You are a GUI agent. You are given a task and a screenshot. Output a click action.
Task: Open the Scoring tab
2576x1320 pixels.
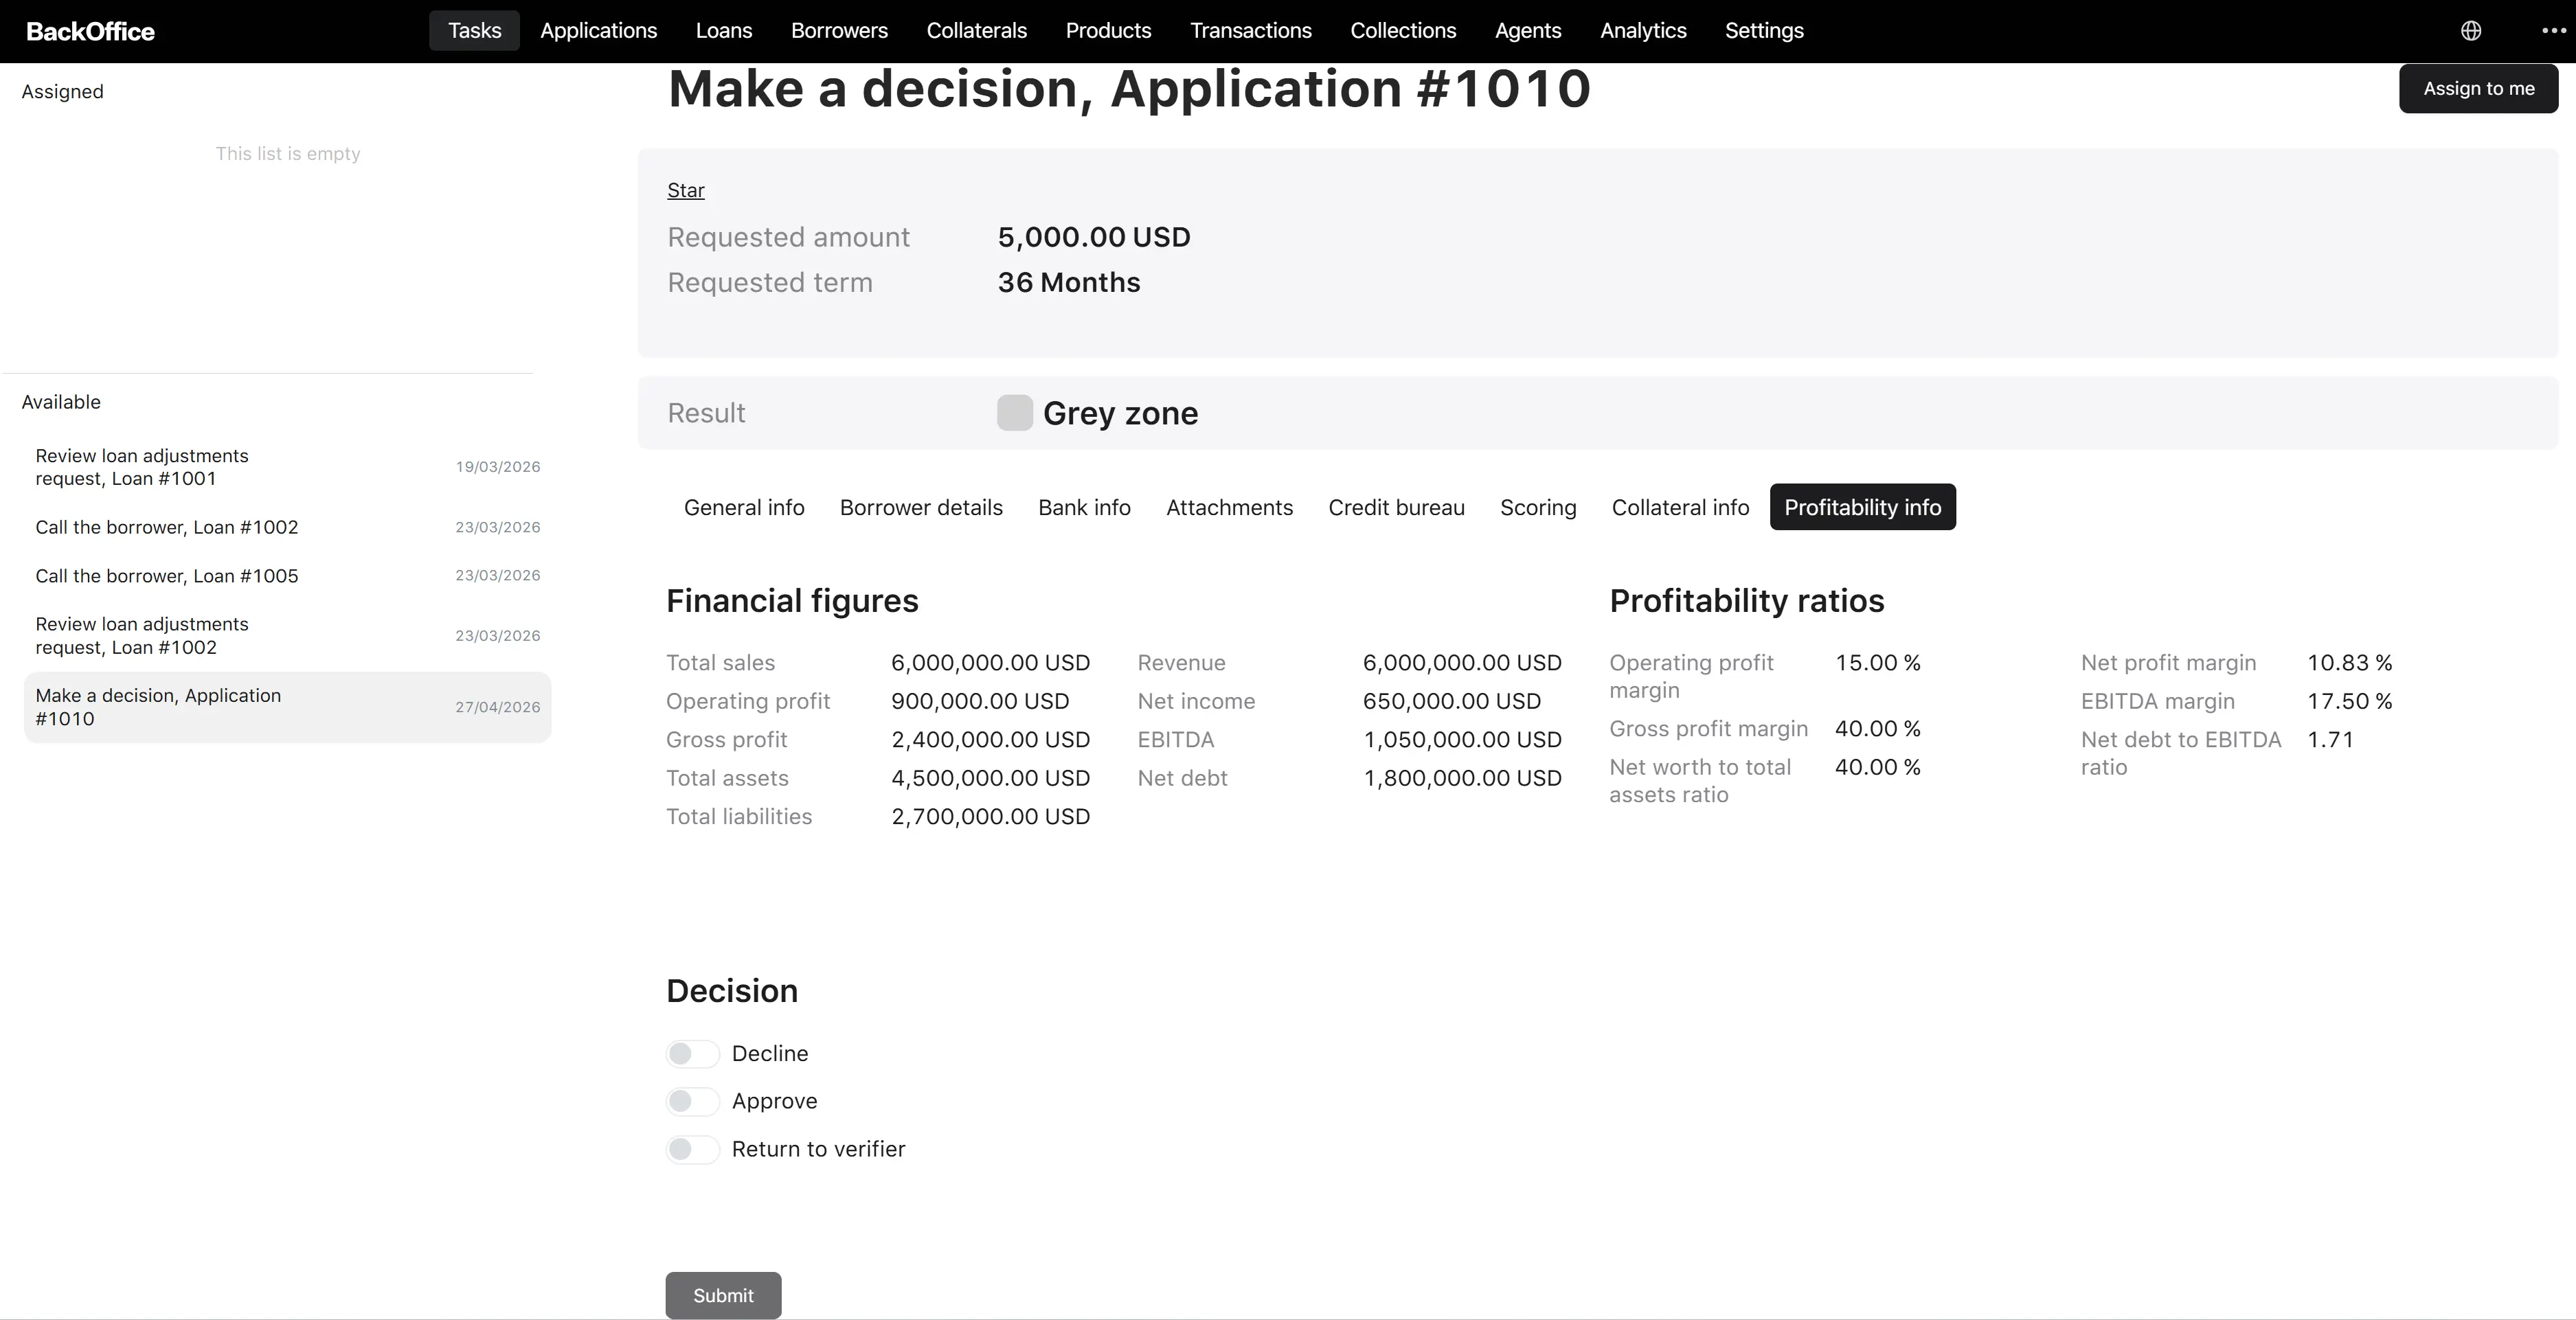[x=1538, y=508]
